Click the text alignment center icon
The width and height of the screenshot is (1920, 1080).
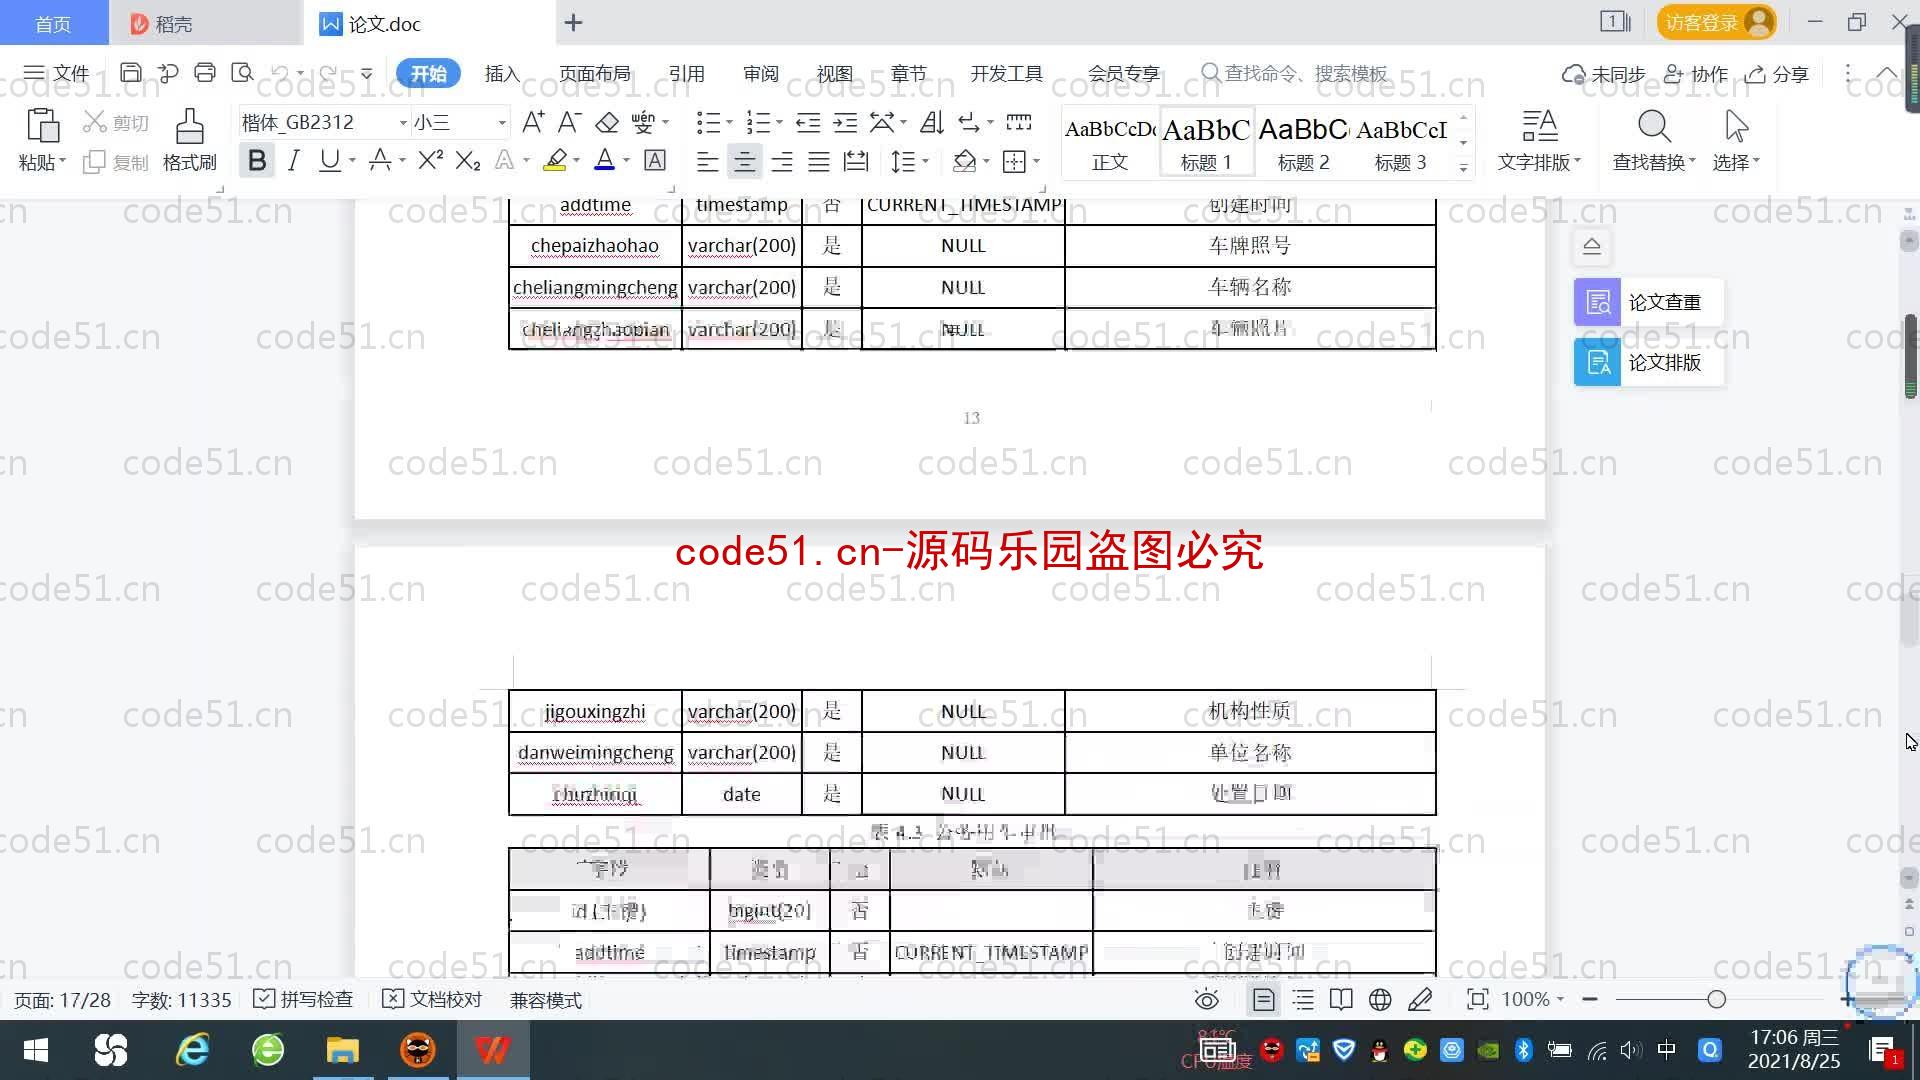click(x=745, y=161)
